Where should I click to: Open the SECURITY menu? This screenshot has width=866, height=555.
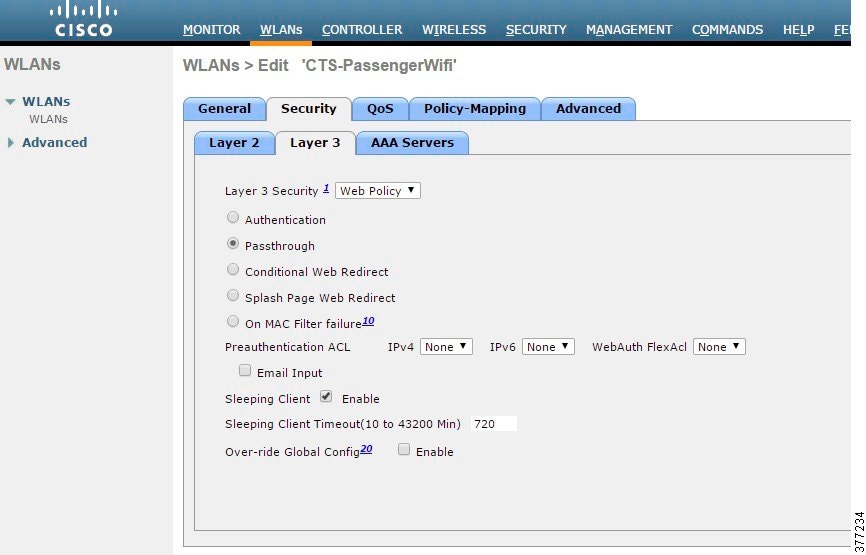[536, 30]
